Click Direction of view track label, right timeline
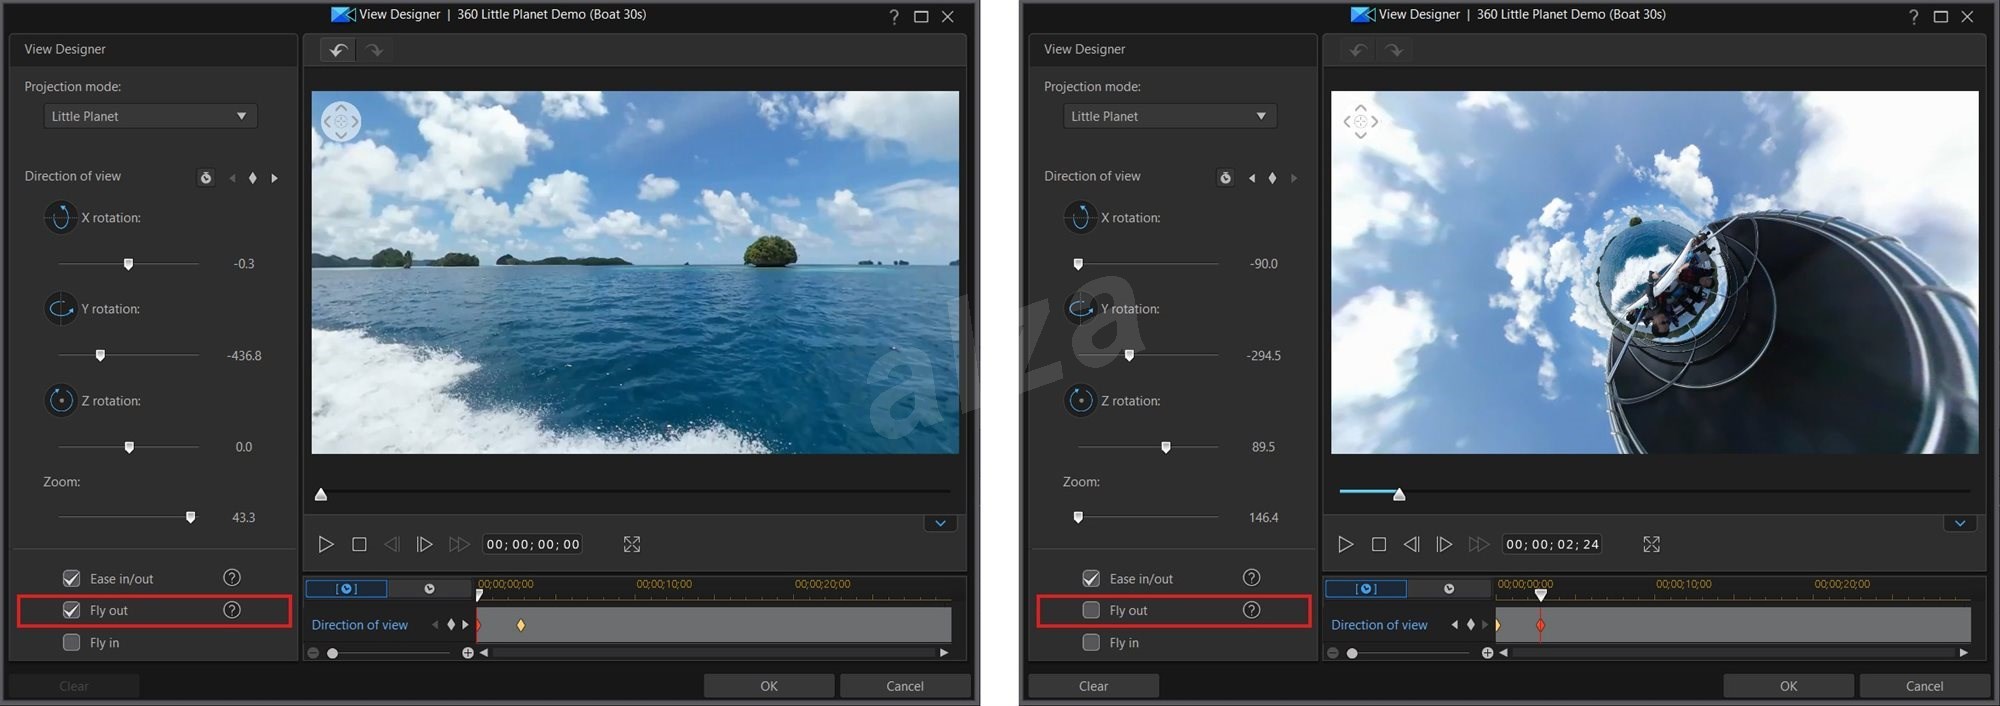 (x=1379, y=625)
